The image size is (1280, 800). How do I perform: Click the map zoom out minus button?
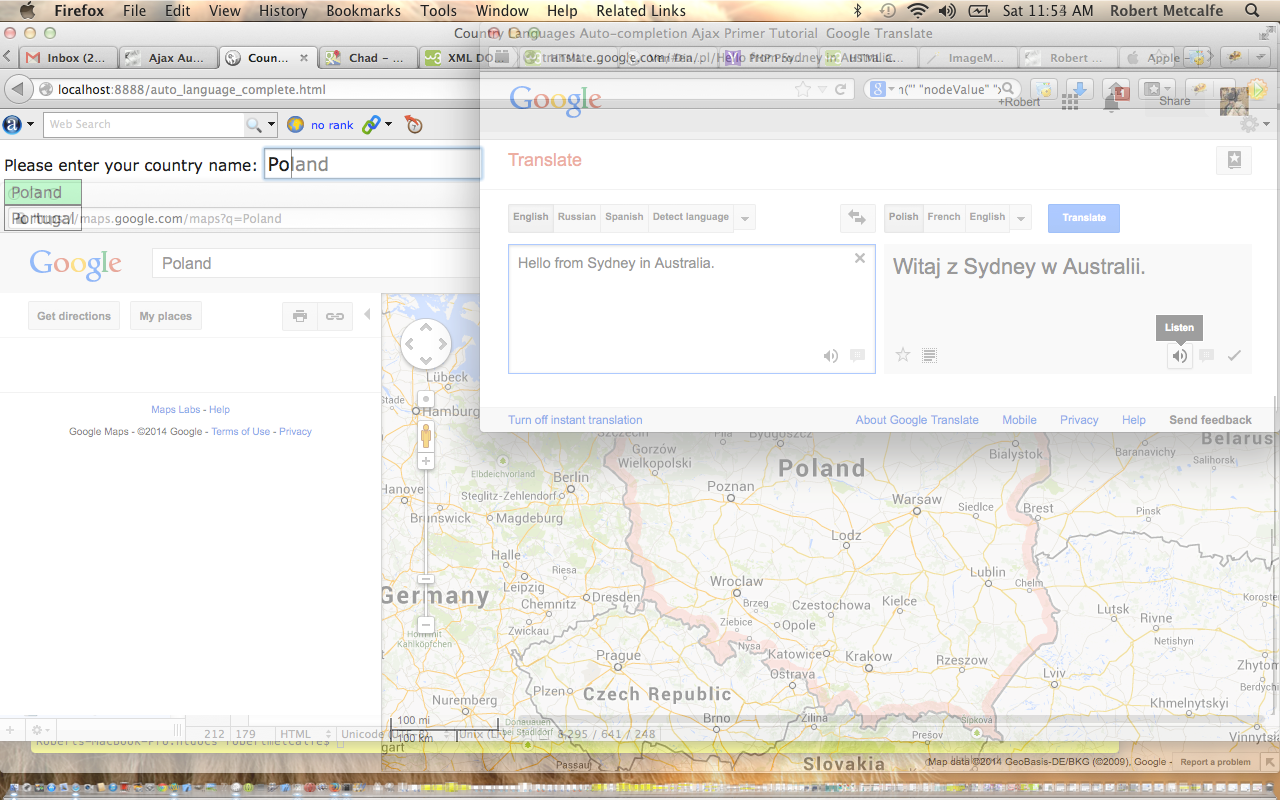[x=426, y=625]
